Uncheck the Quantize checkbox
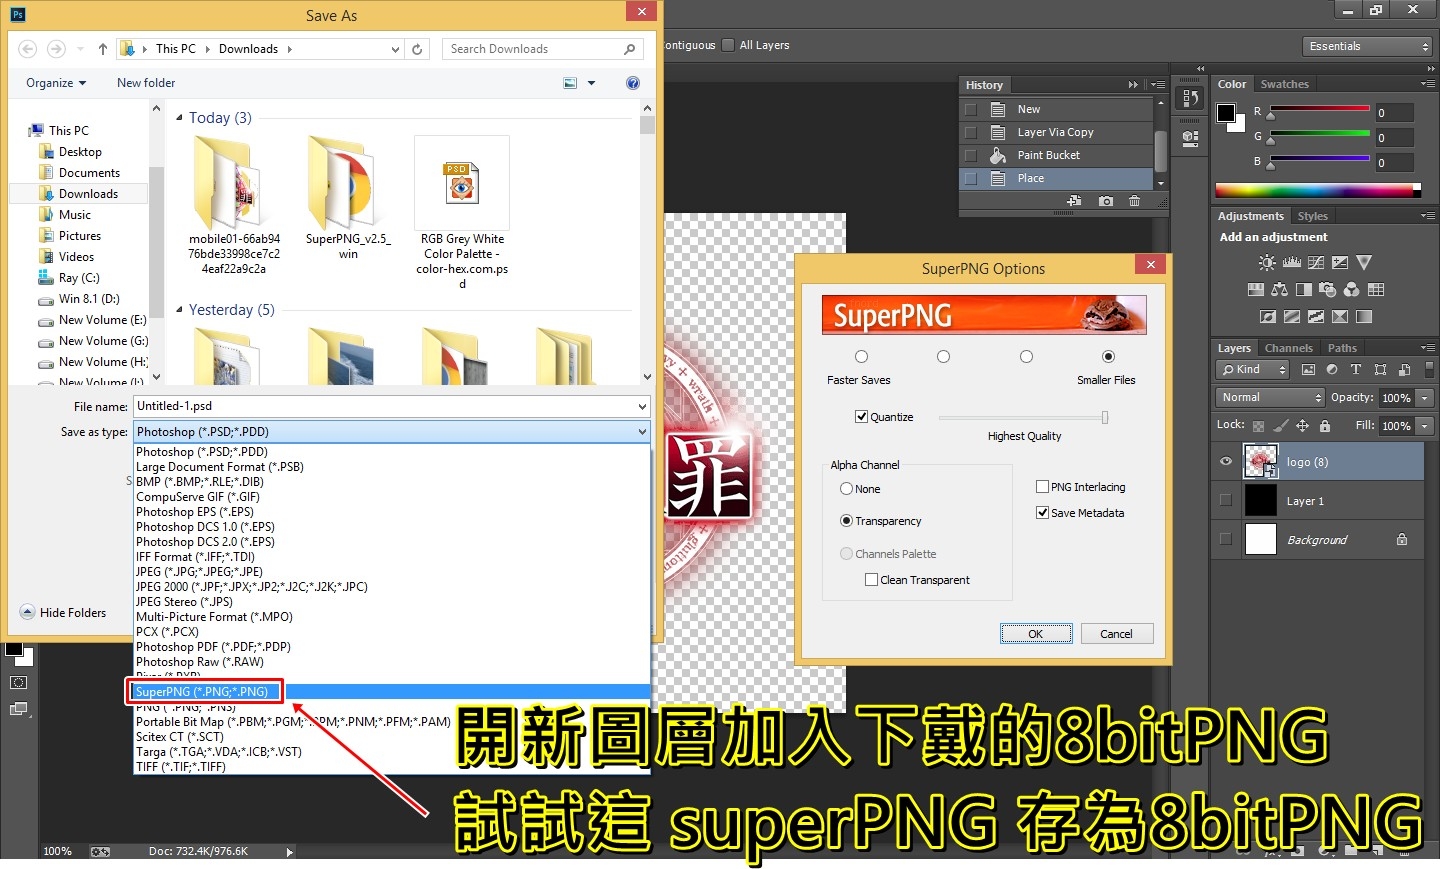The width and height of the screenshot is (1440, 869). coord(861,417)
